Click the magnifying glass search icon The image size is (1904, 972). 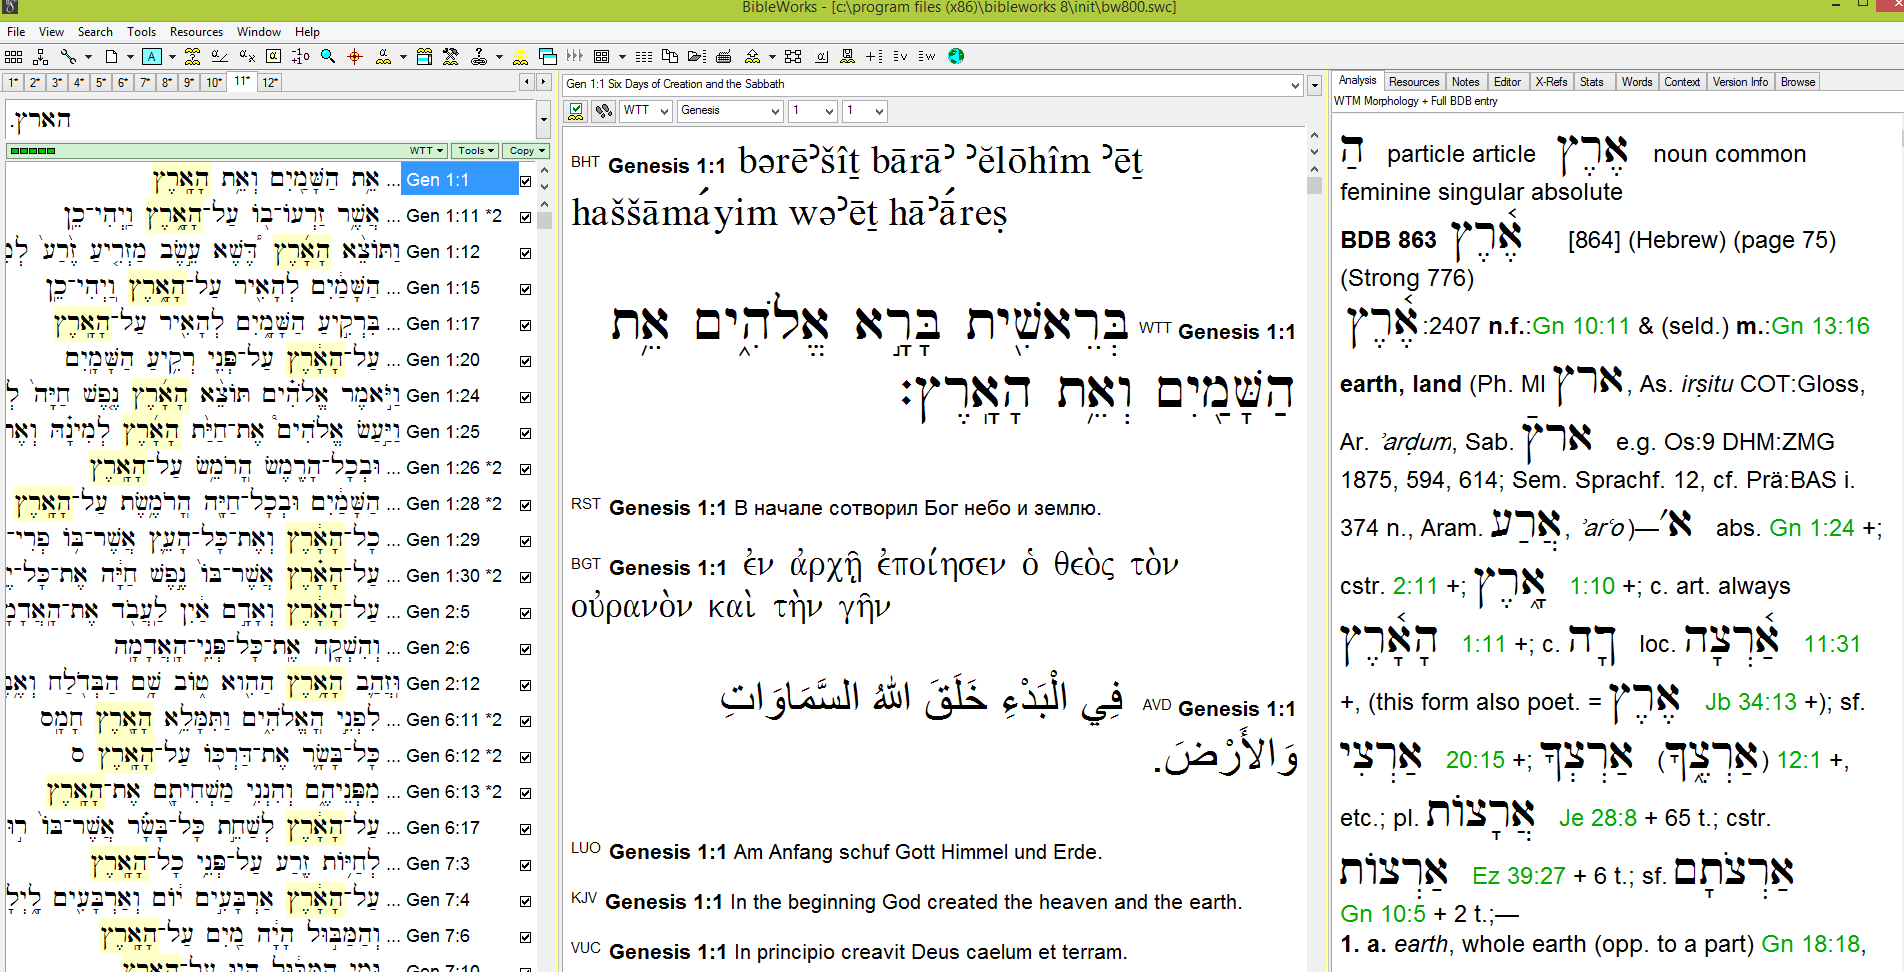tap(328, 56)
